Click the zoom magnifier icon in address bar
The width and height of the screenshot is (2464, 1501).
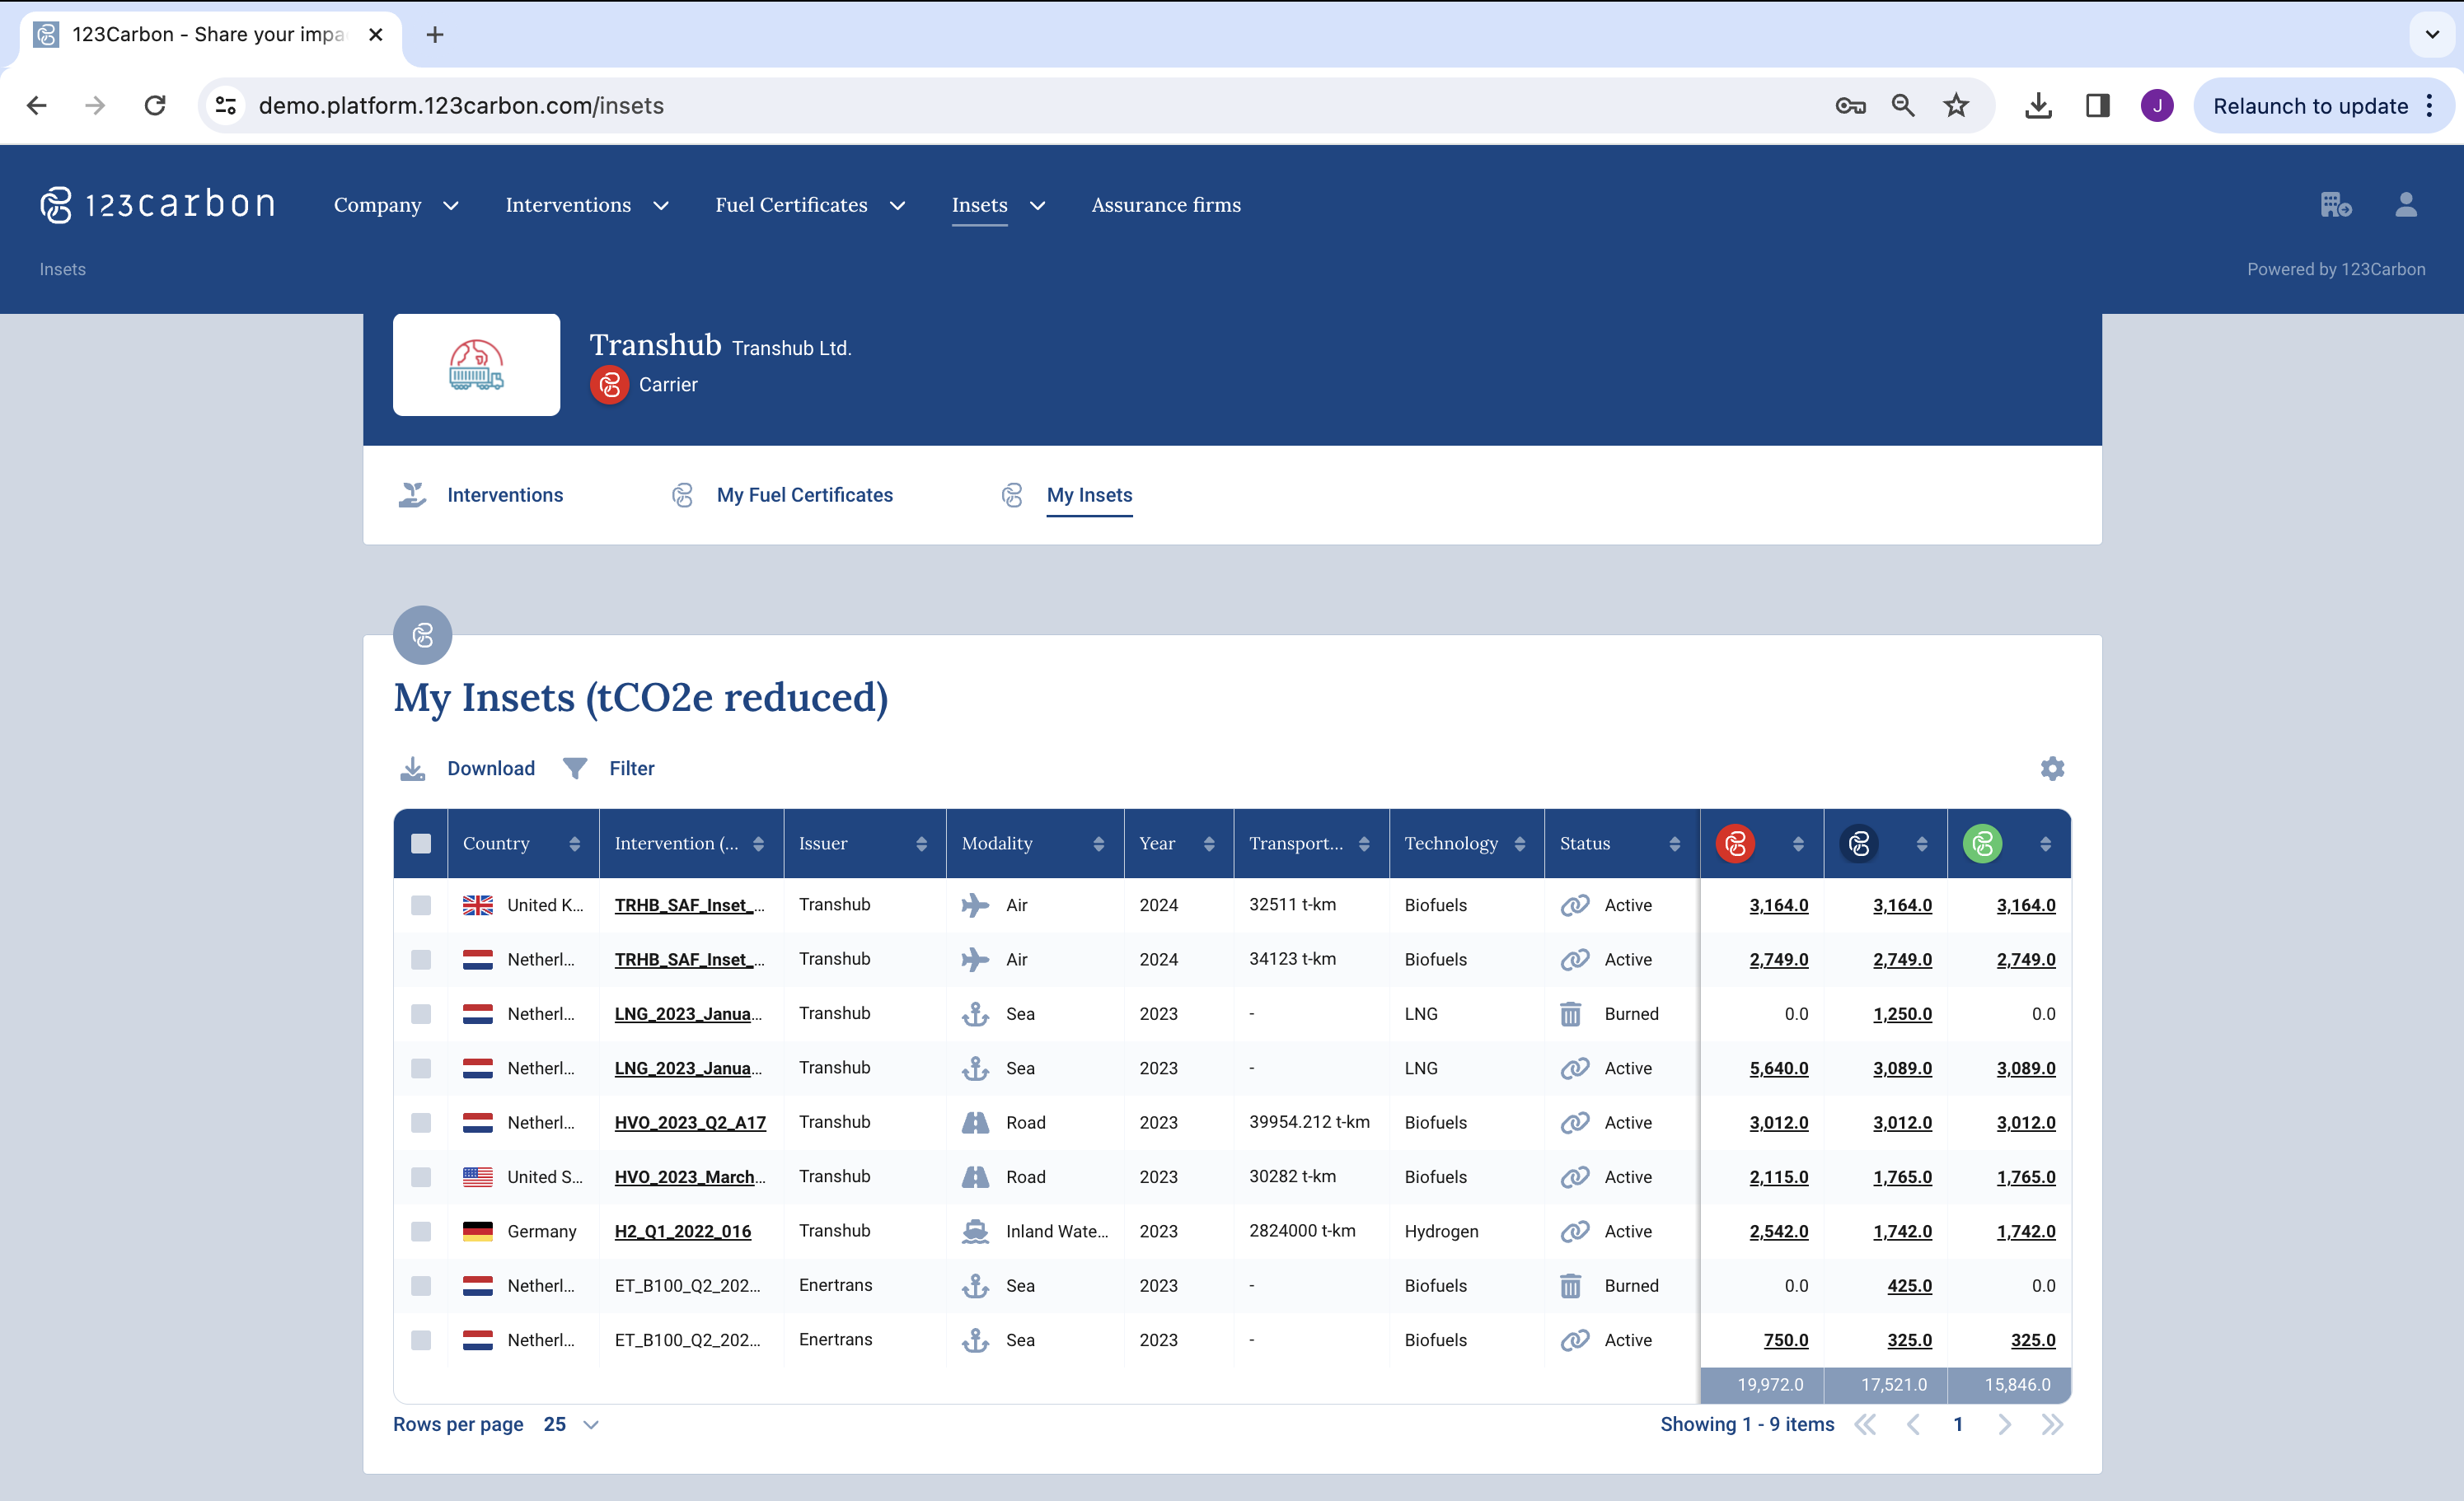(x=1903, y=105)
